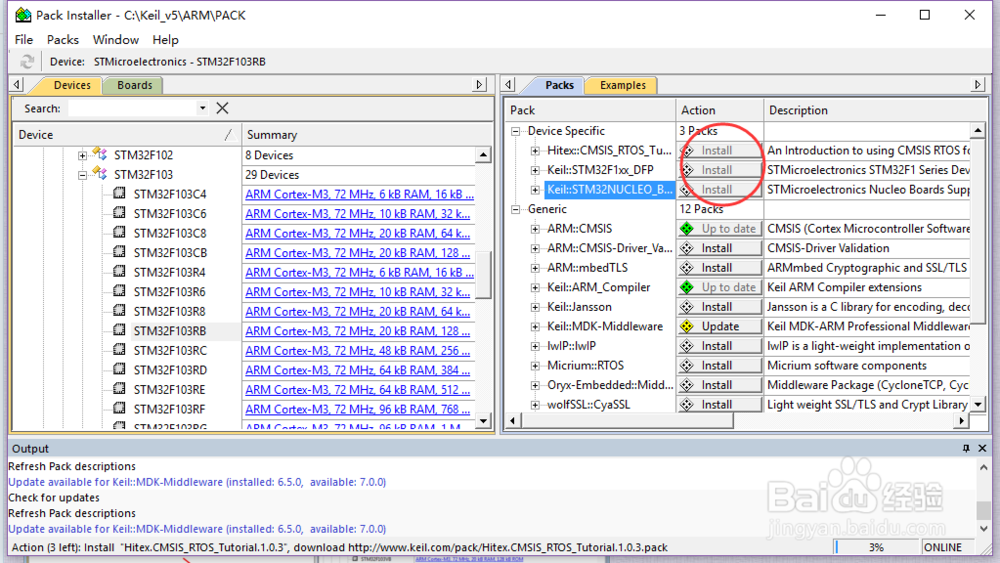Click inside the device Search input field

pos(132,108)
